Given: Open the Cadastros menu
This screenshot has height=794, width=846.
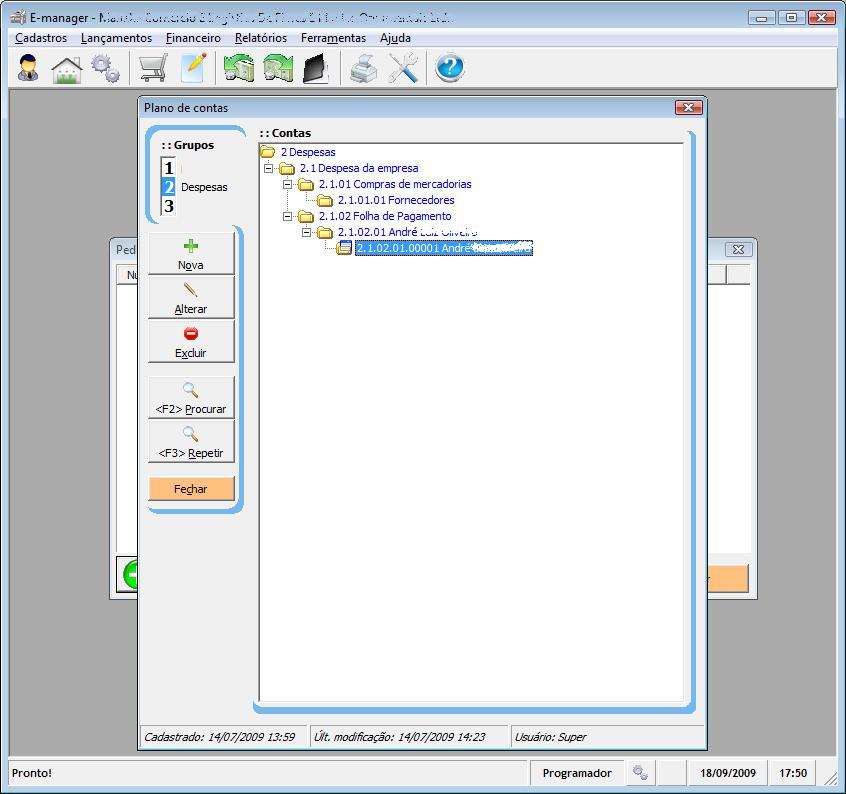Looking at the screenshot, I should coord(41,38).
